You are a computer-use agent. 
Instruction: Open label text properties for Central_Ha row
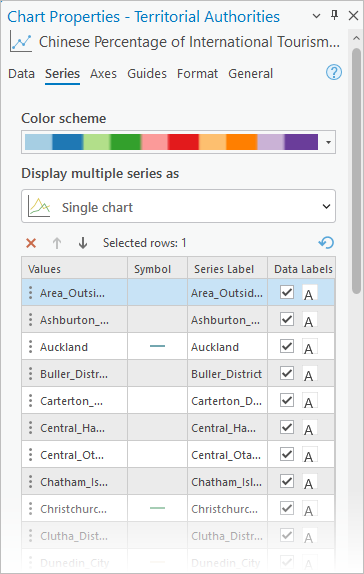(309, 428)
